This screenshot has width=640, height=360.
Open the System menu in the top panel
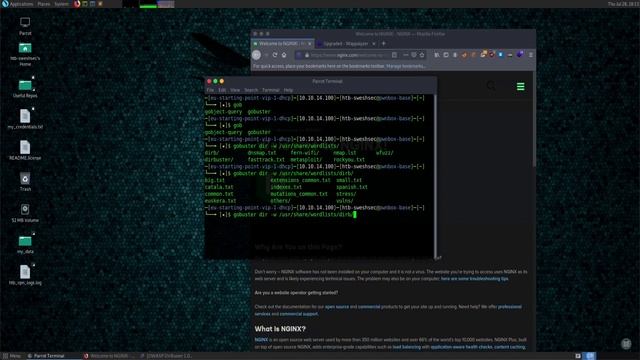(62, 4)
